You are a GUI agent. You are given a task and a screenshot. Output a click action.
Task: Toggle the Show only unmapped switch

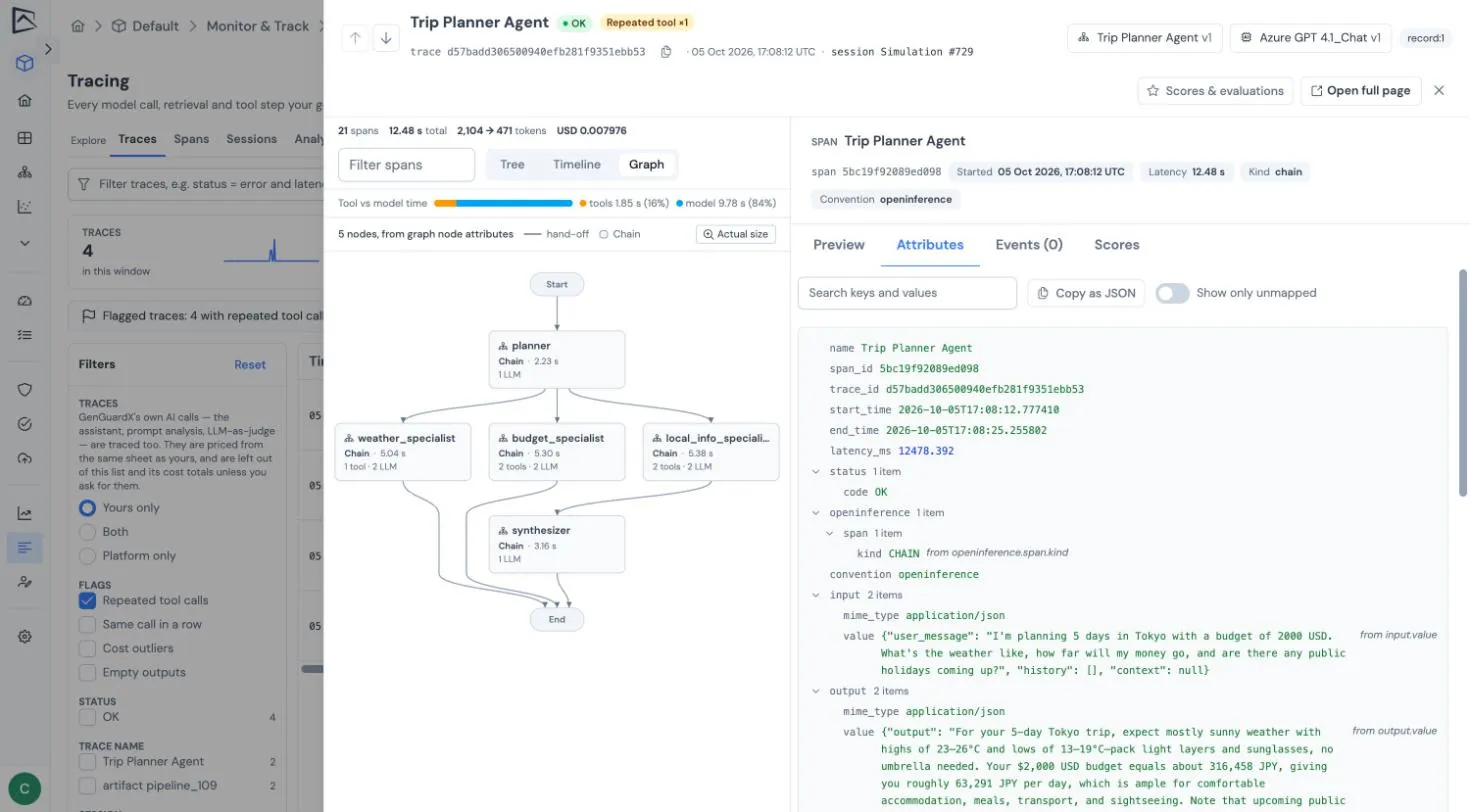coord(1172,293)
